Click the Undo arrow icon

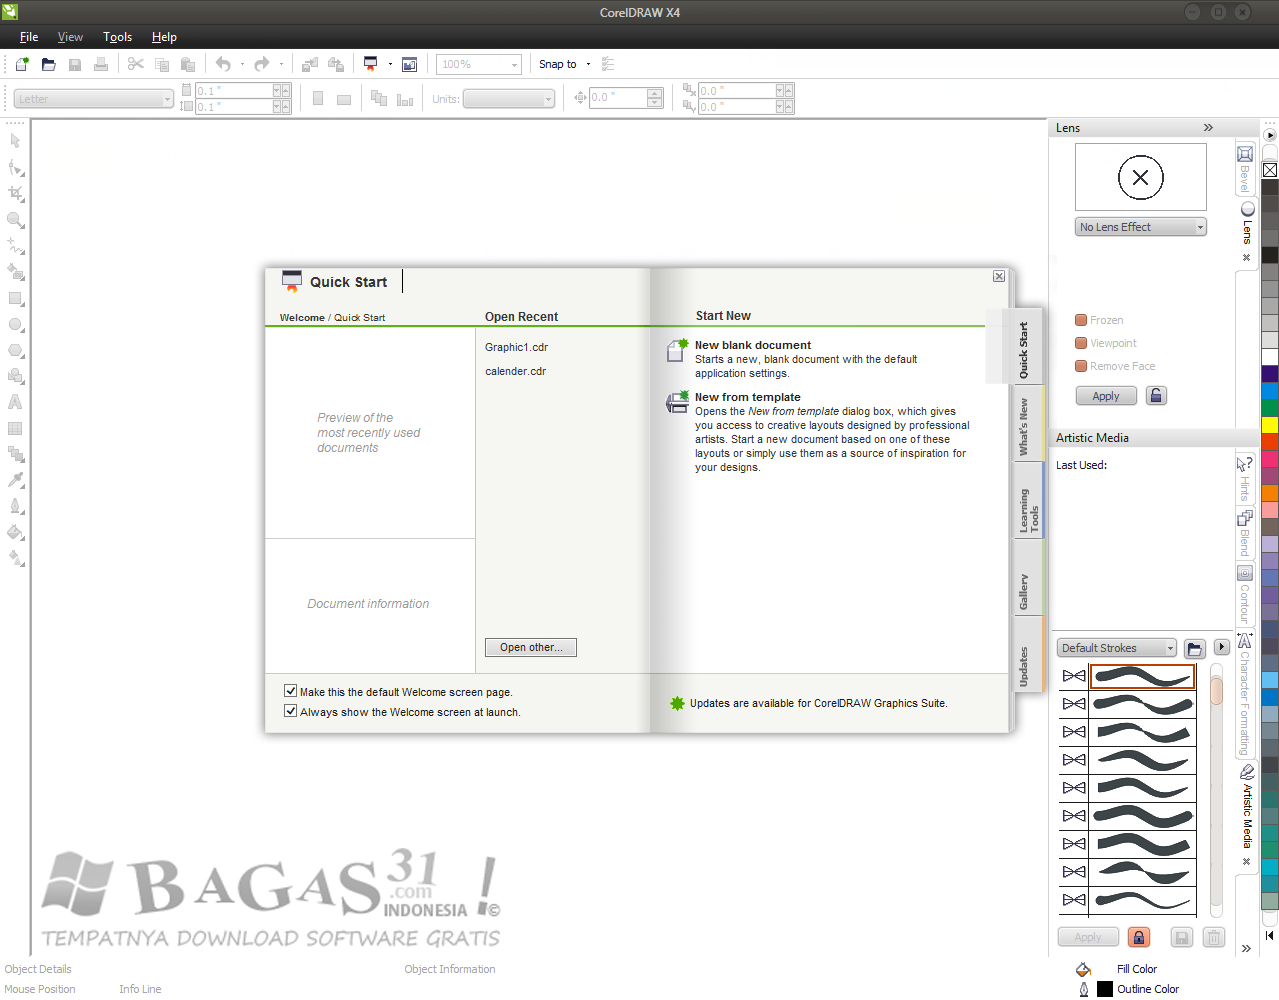pos(223,64)
